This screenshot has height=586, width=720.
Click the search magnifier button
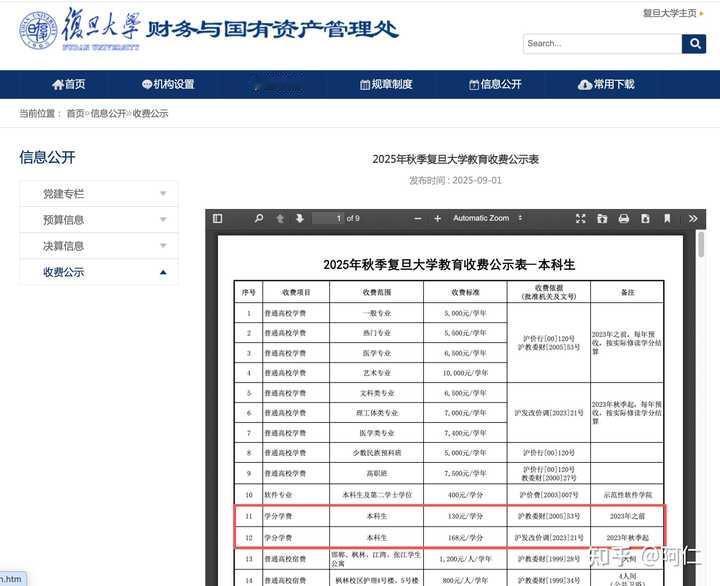(x=694, y=44)
